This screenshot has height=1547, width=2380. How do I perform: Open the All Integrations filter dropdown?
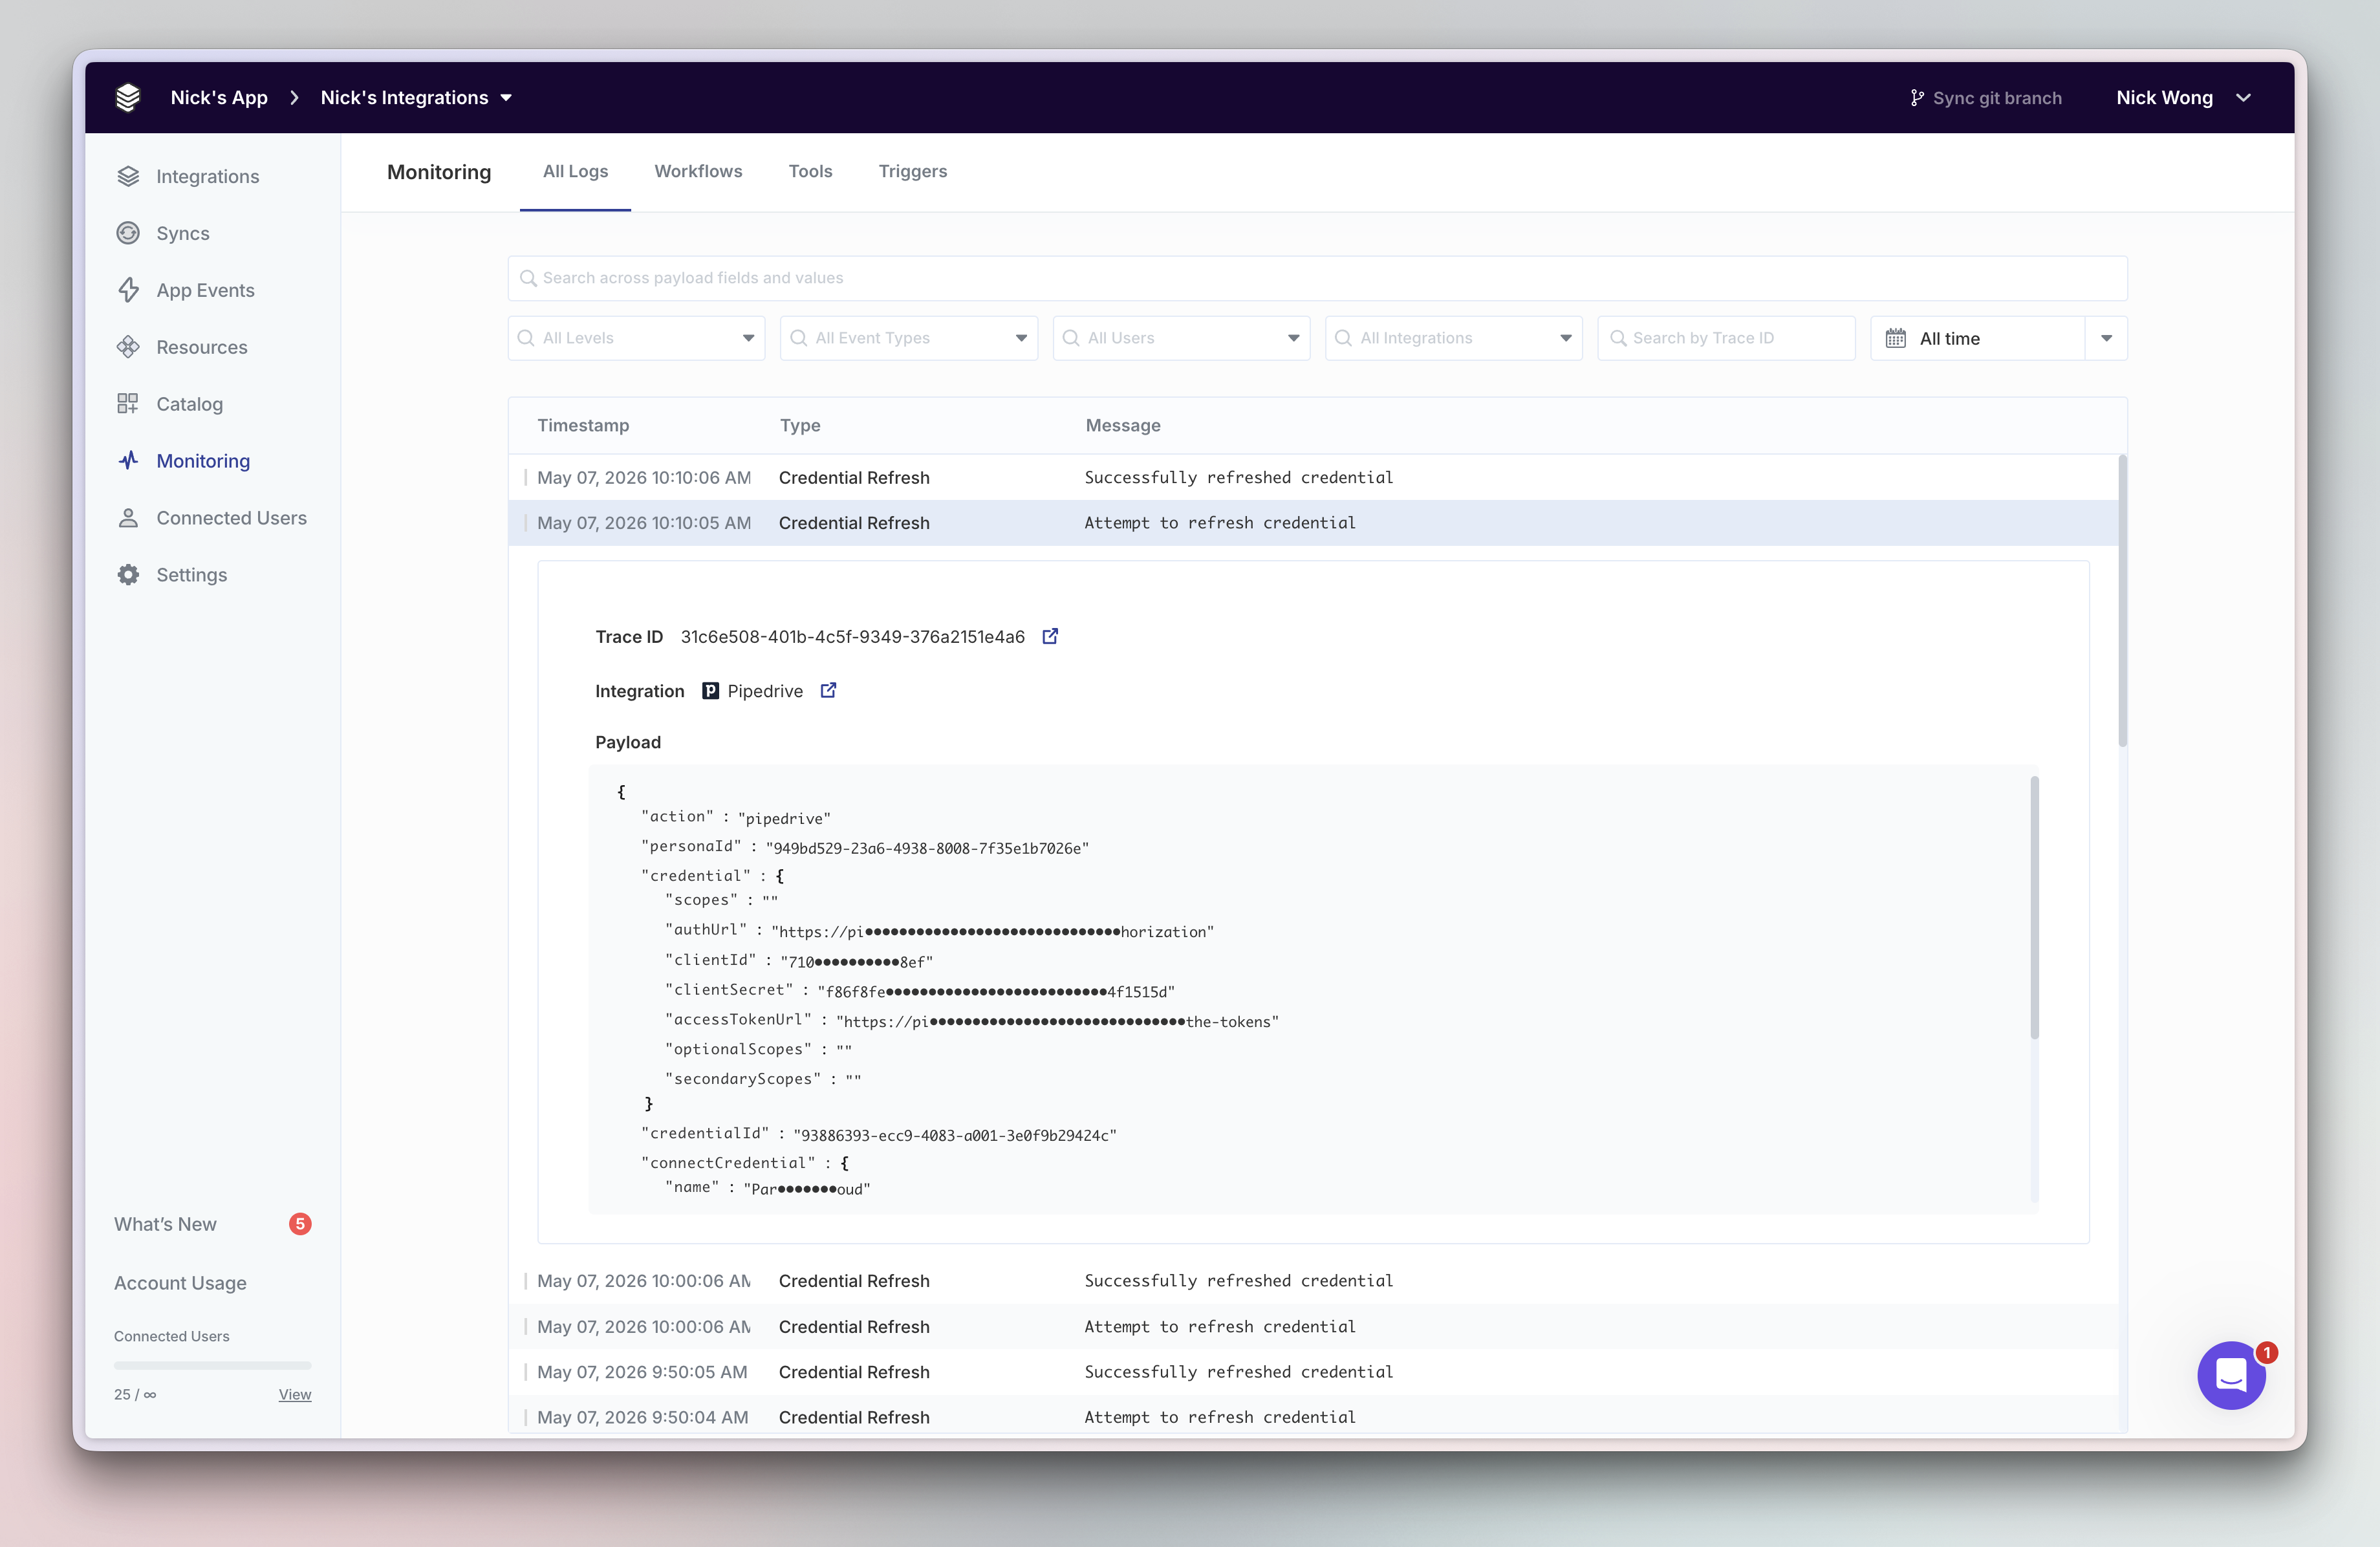coord(1453,338)
